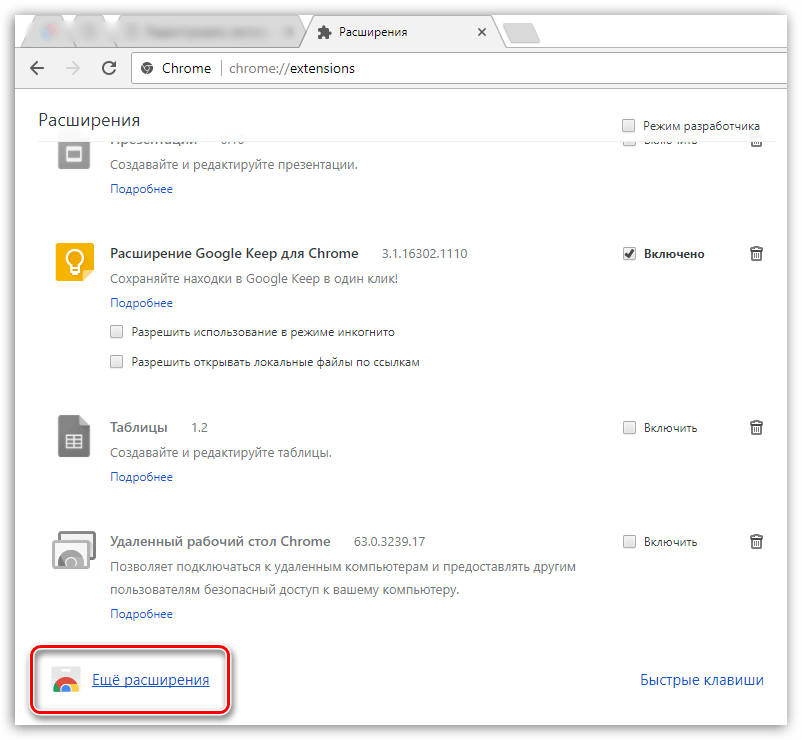Click the Таблицы spreadsheet icon
The height and width of the screenshot is (740, 802).
(x=74, y=436)
